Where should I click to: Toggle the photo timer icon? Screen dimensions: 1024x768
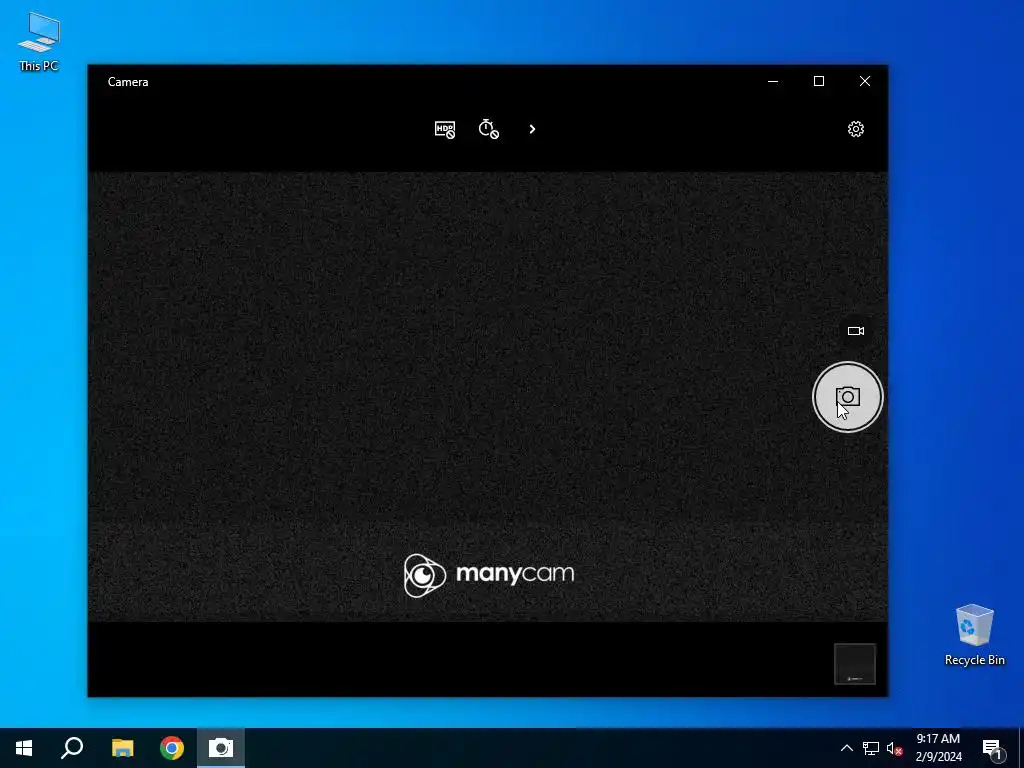[488, 129]
